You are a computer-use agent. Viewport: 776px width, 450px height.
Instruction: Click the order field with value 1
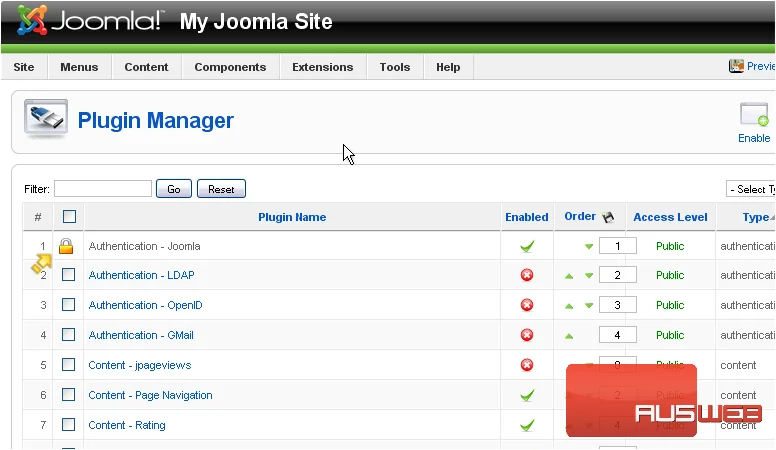[618, 246]
